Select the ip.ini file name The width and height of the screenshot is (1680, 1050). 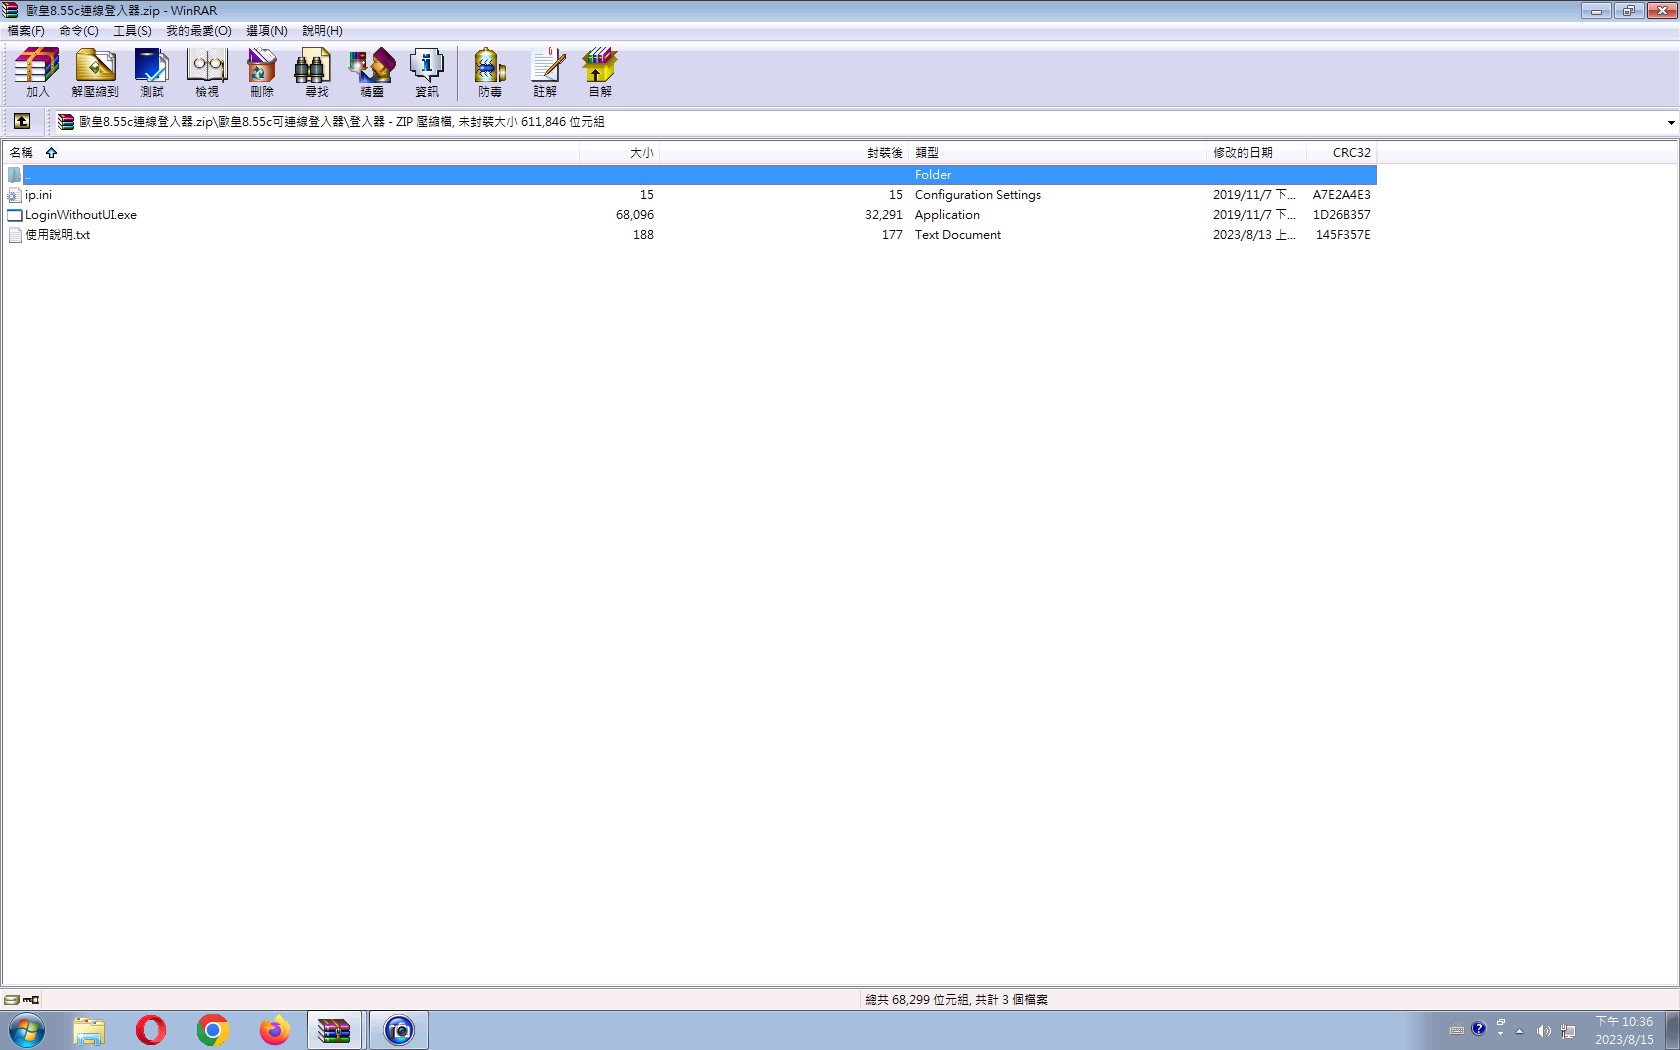(38, 195)
